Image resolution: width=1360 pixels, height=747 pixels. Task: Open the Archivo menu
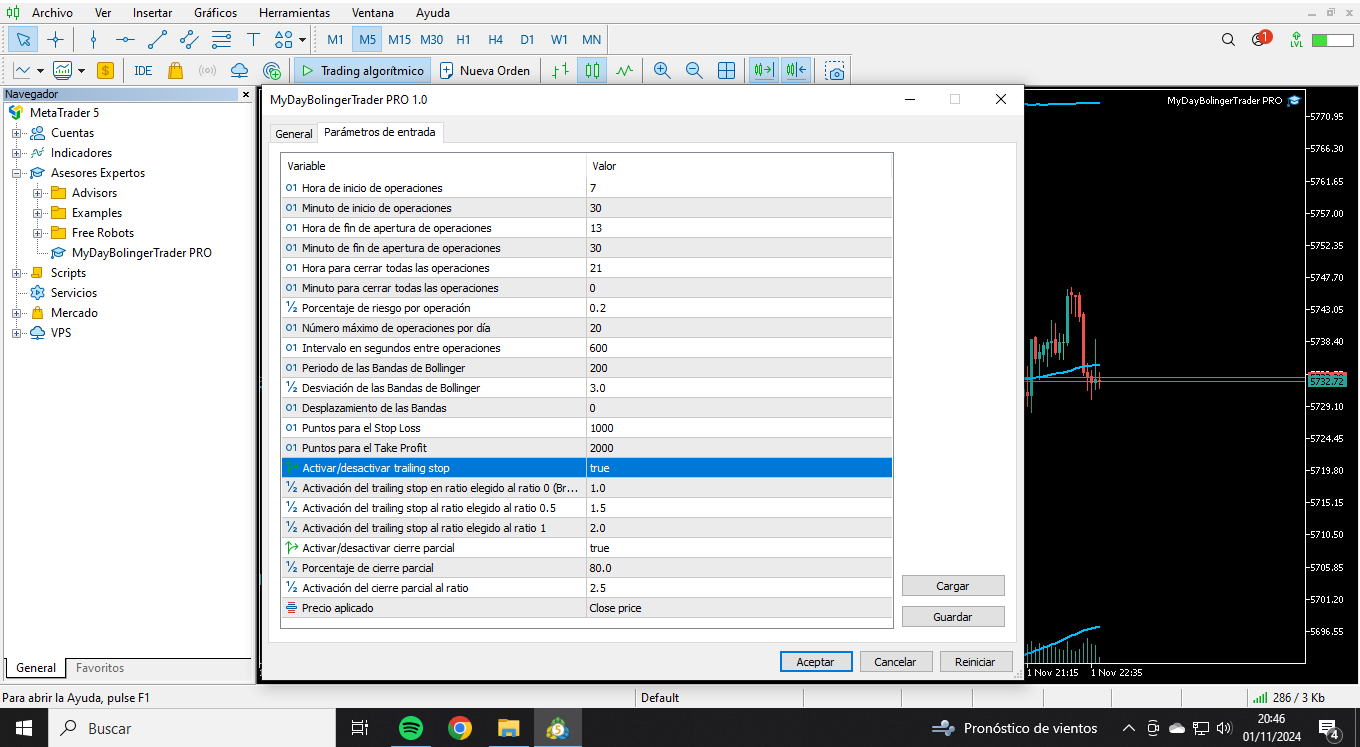[52, 13]
